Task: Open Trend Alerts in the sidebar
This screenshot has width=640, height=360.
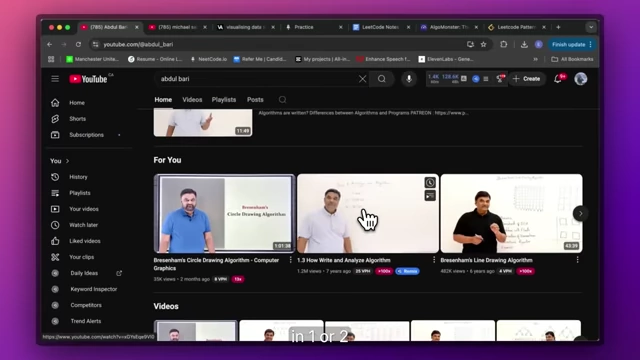Action: [87, 321]
